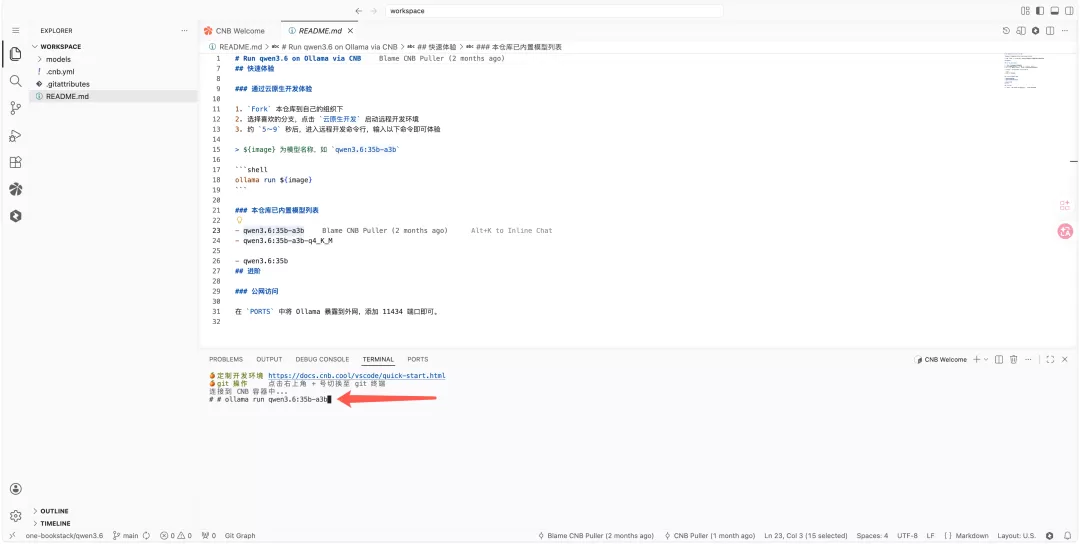
Task: Toggle the secondary side bar
Action: tap(1068, 11)
